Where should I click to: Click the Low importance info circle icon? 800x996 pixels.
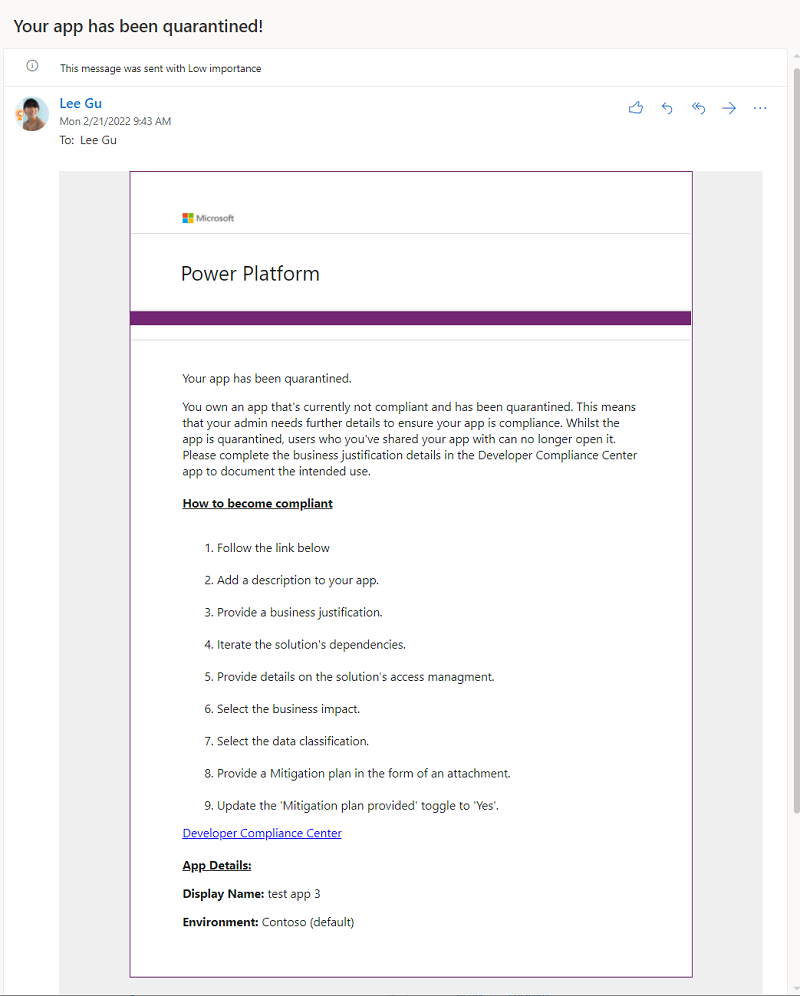pyautogui.click(x=31, y=65)
